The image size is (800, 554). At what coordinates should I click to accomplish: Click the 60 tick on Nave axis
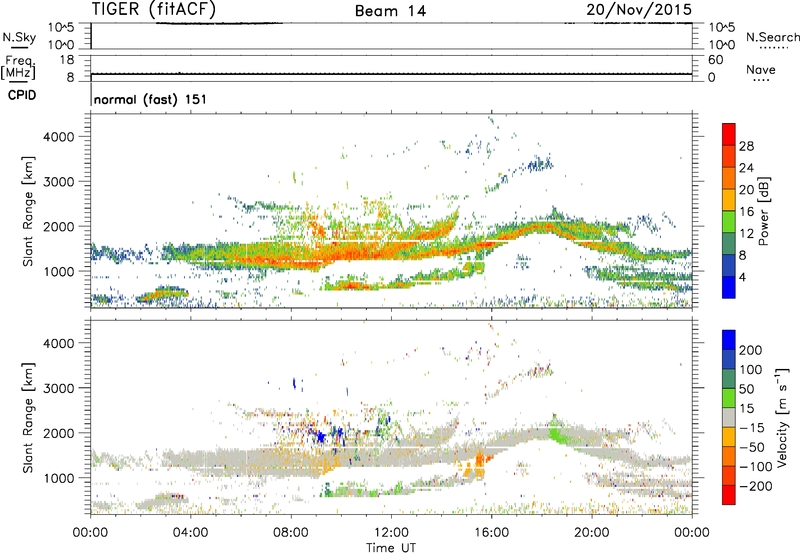tap(715, 60)
